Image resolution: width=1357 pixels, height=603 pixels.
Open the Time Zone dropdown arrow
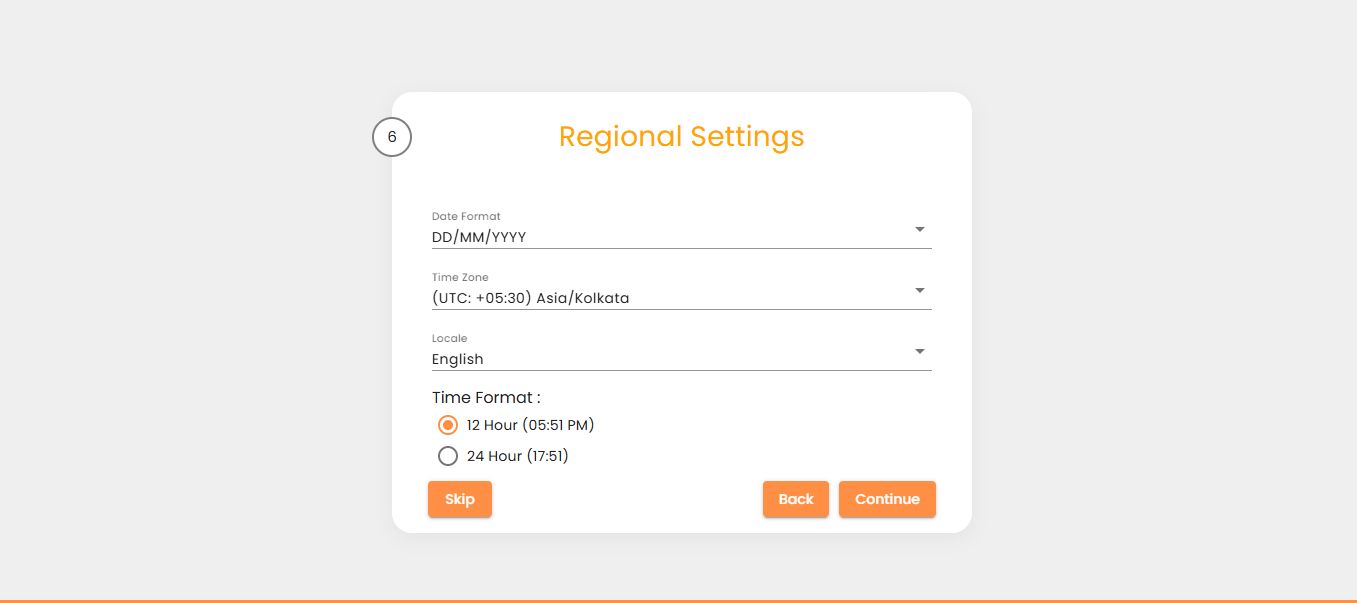[919, 291]
